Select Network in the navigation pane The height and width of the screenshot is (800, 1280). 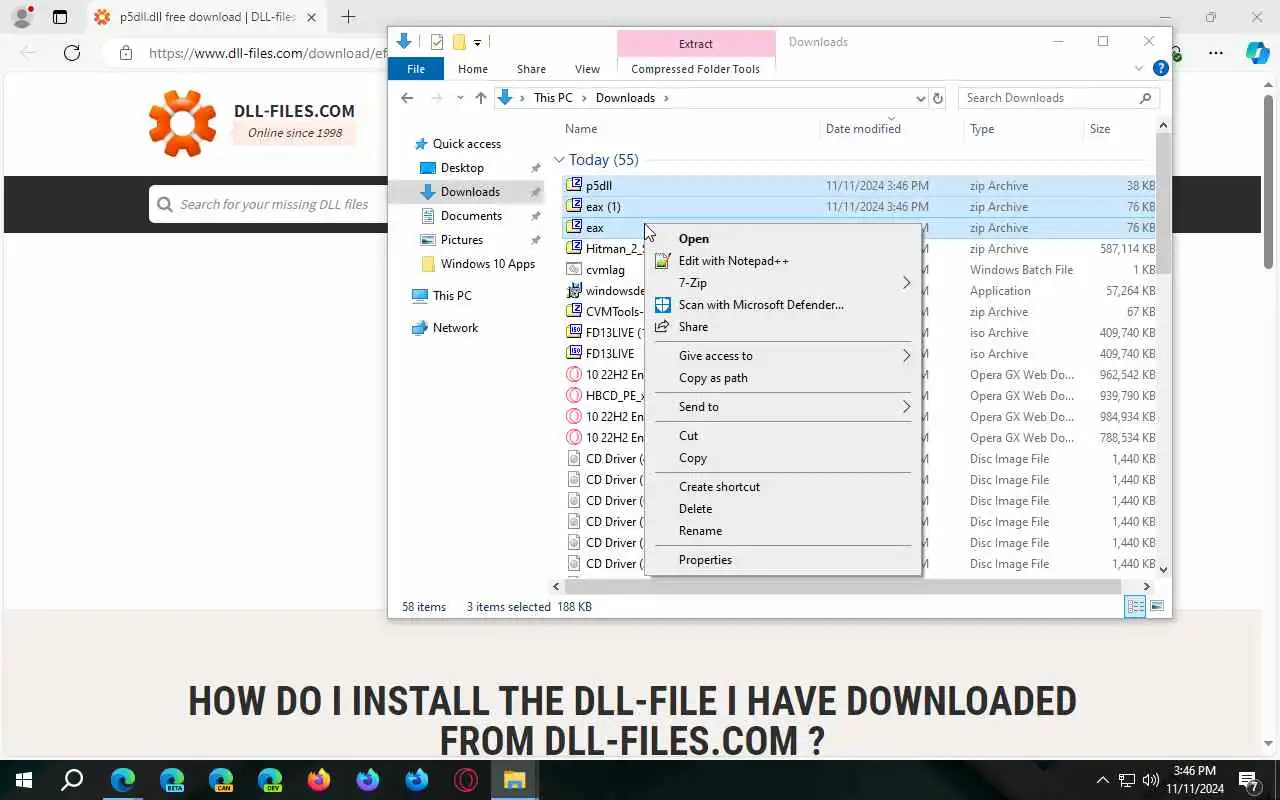coord(455,328)
